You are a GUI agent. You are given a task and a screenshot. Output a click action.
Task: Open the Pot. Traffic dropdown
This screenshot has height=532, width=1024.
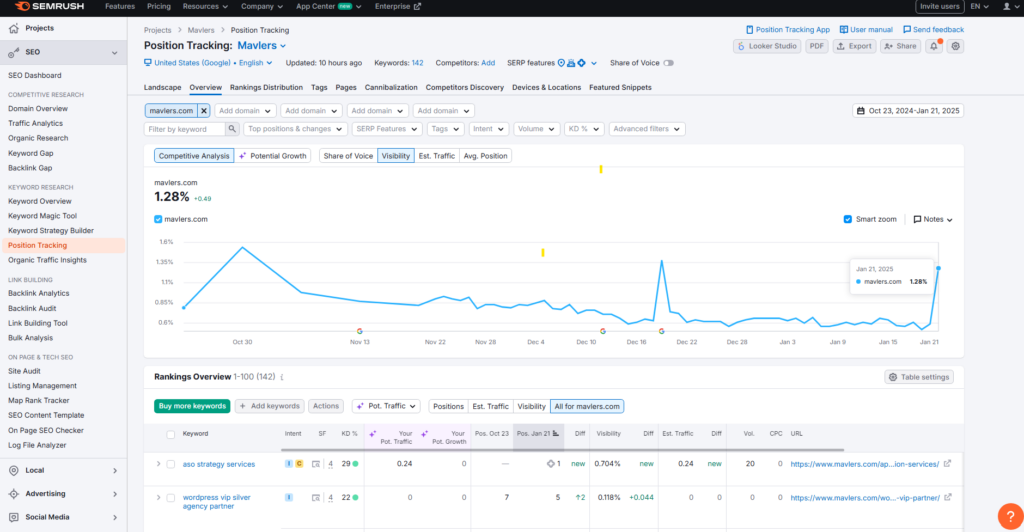pyautogui.click(x=386, y=407)
